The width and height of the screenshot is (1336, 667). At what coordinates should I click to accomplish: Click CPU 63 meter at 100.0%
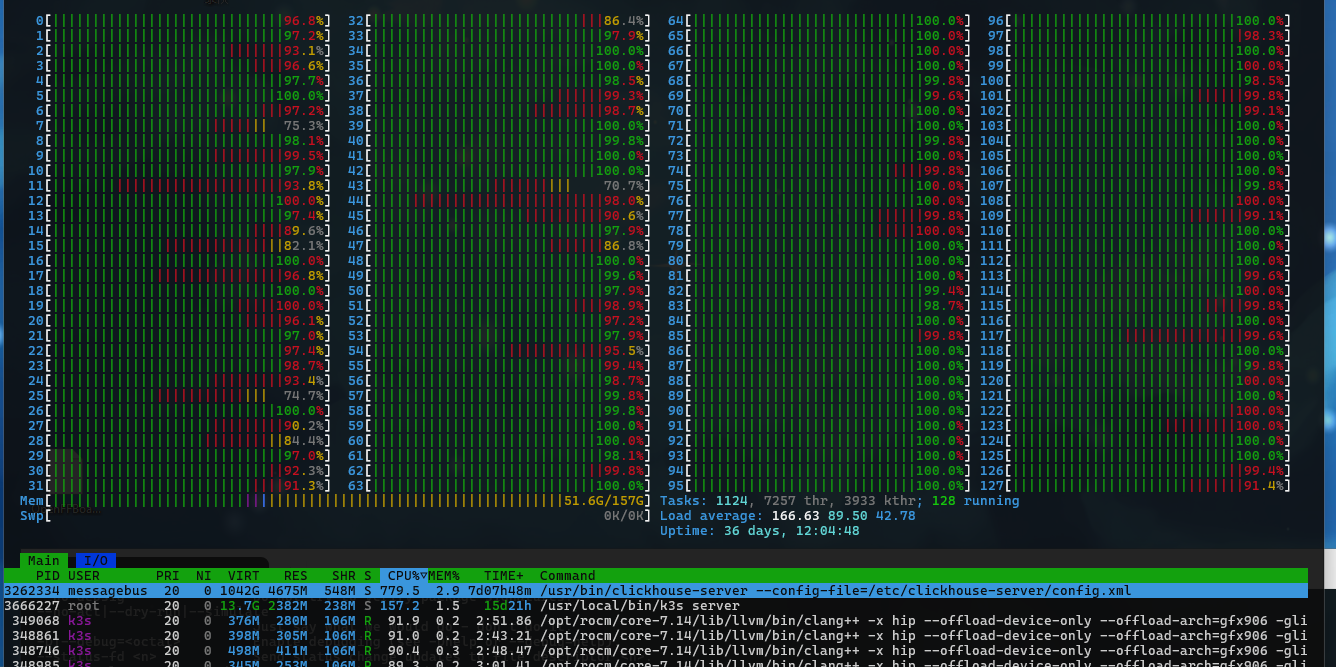(x=500, y=486)
